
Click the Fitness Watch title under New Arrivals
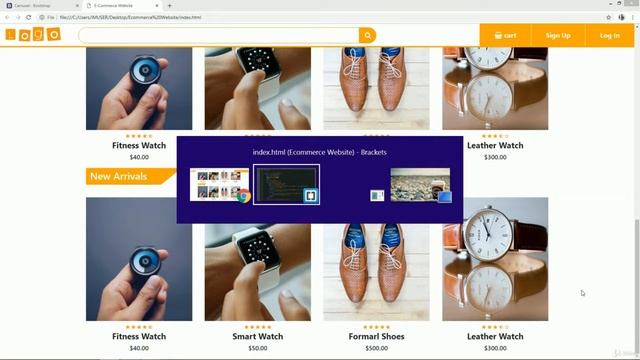click(139, 336)
